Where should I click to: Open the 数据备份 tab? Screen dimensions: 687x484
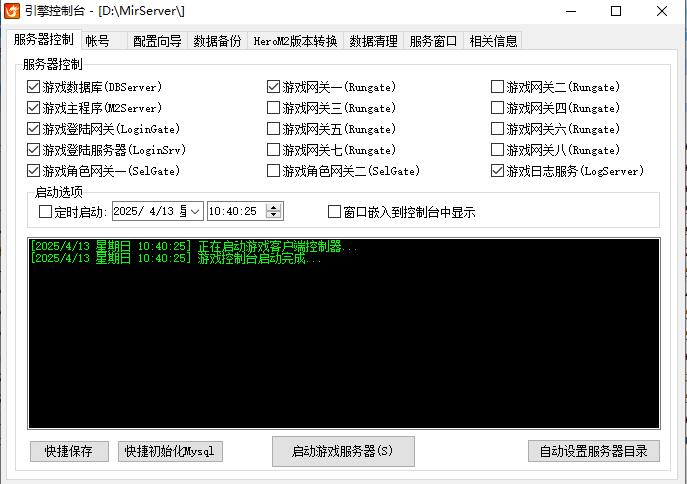pos(217,41)
